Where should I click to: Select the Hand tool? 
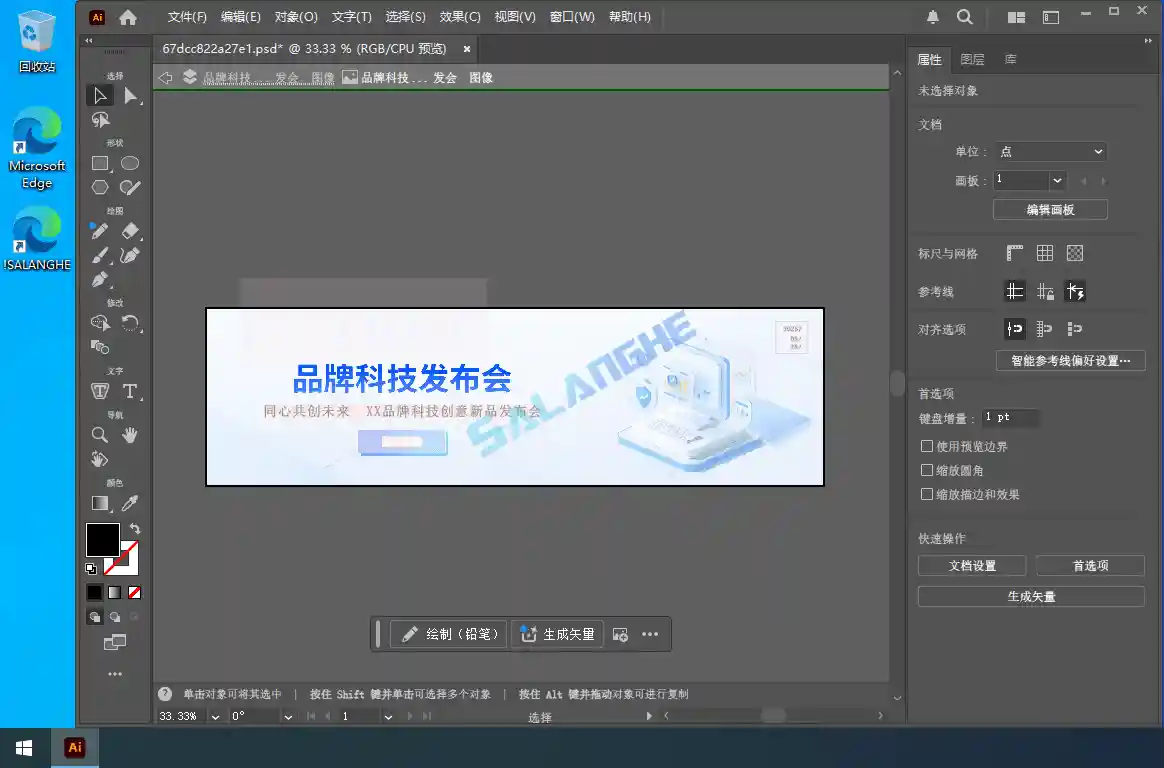(x=131, y=435)
